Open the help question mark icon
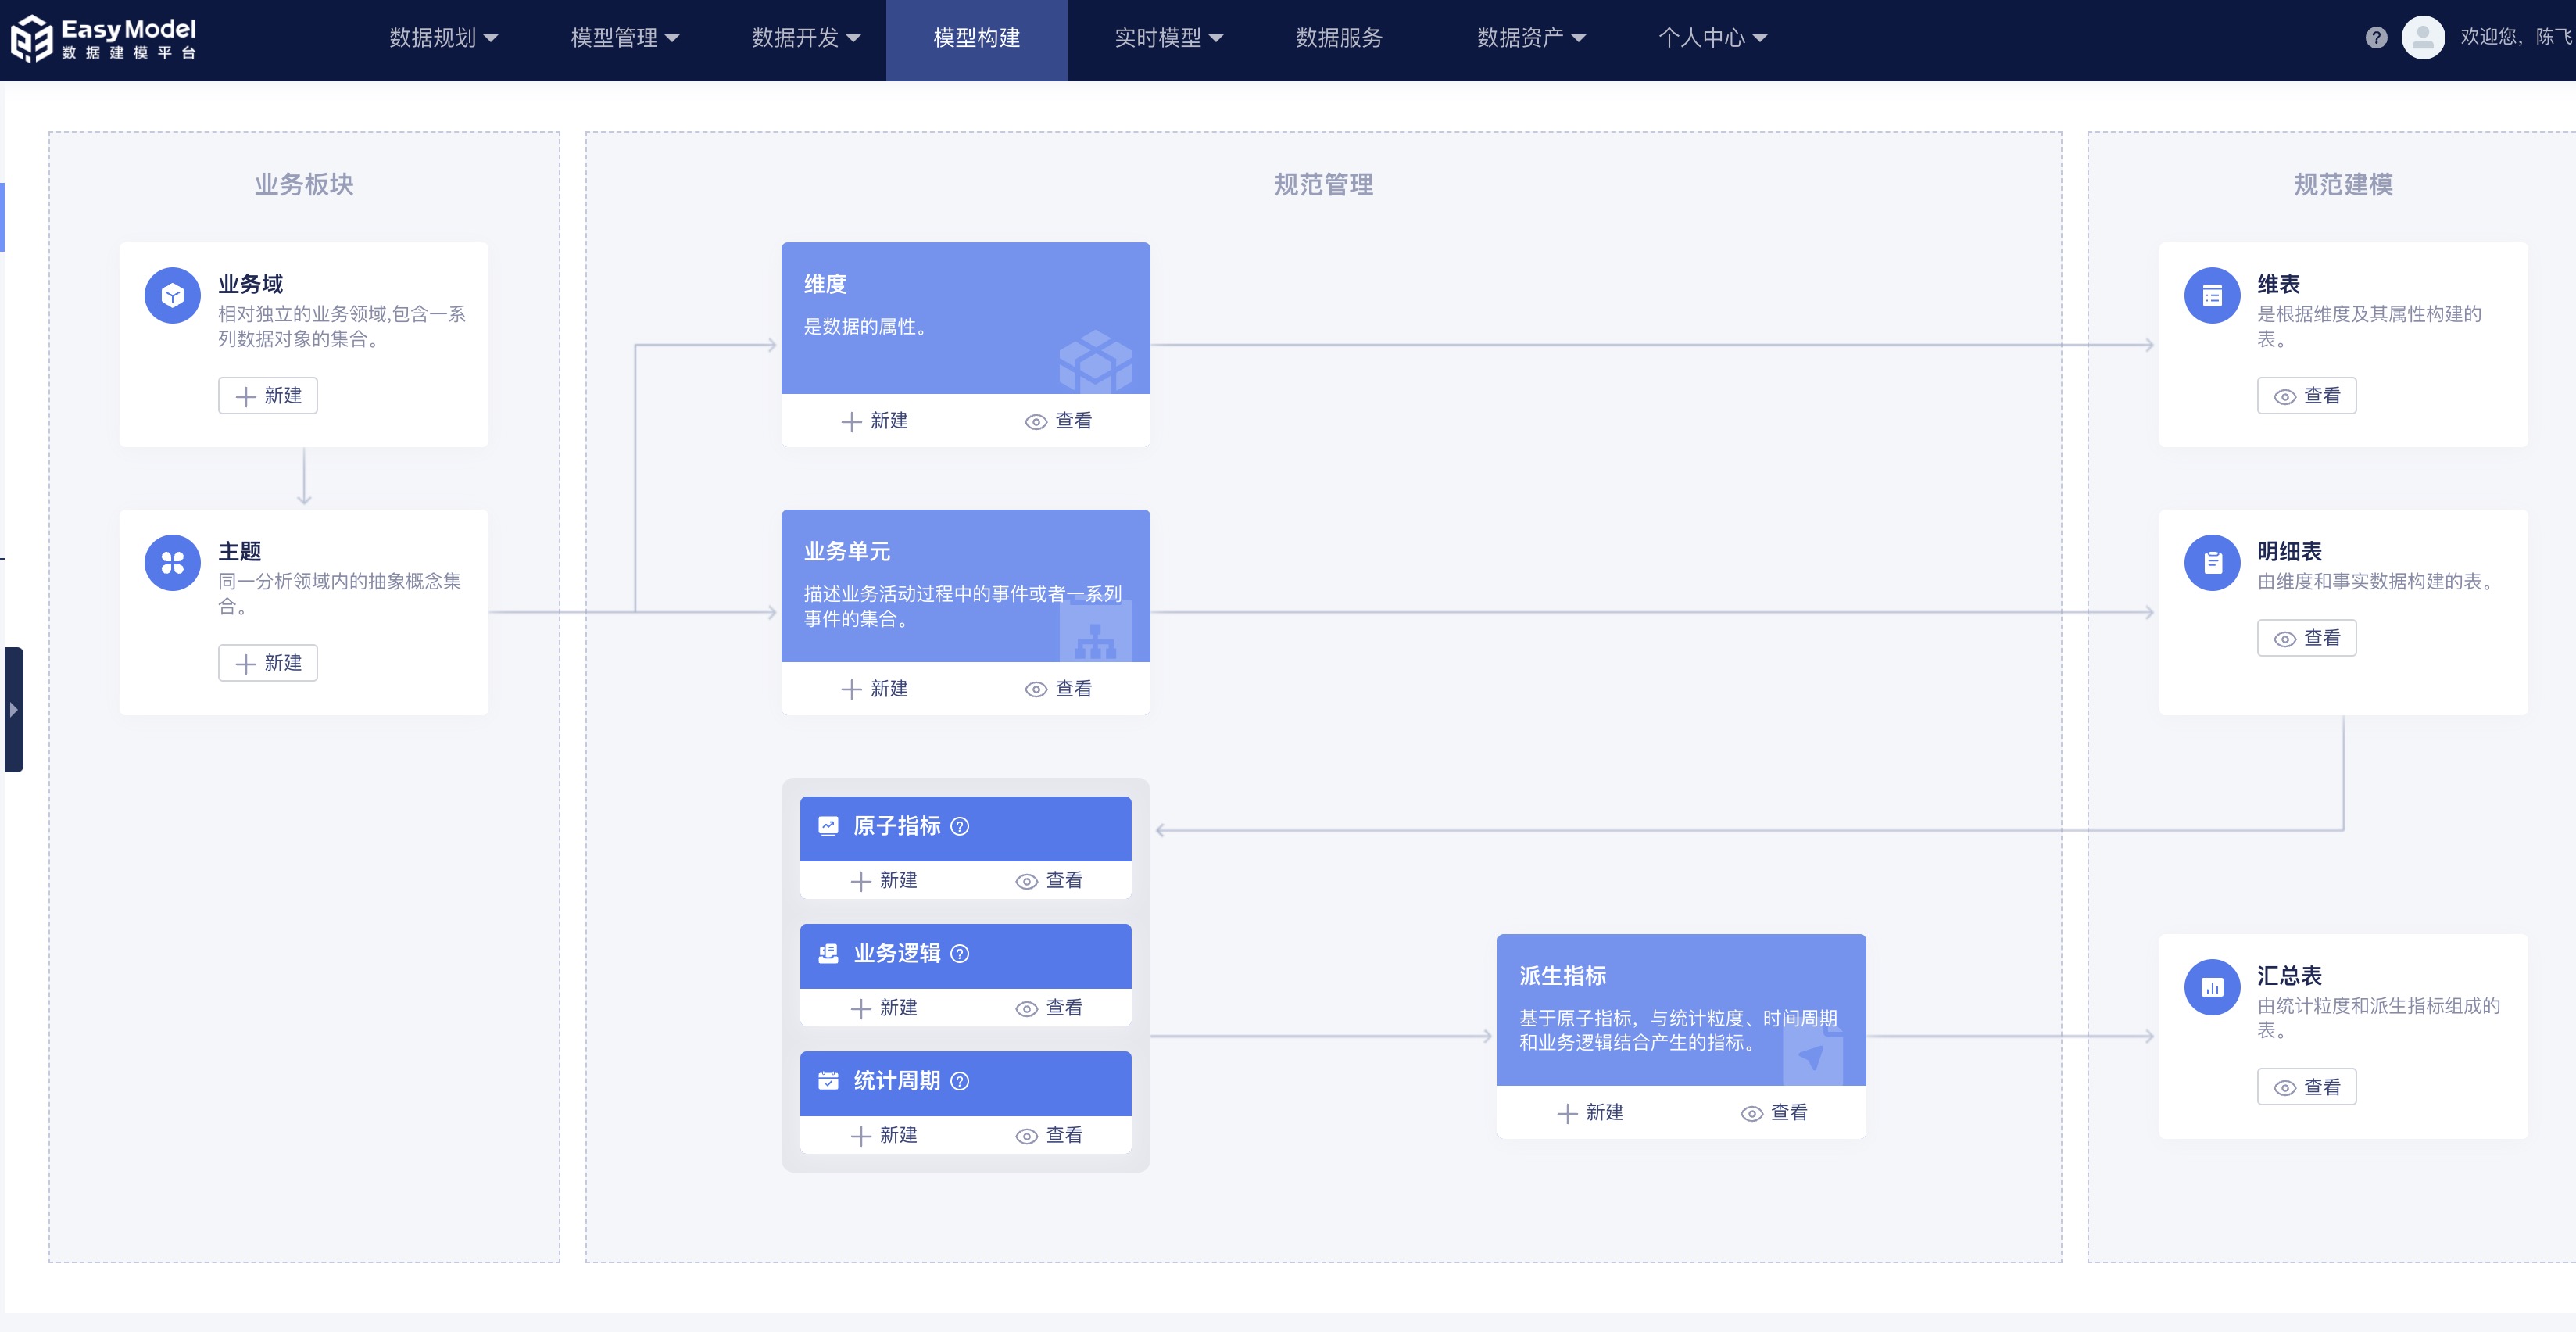Image resolution: width=2576 pixels, height=1332 pixels. tap(2376, 38)
